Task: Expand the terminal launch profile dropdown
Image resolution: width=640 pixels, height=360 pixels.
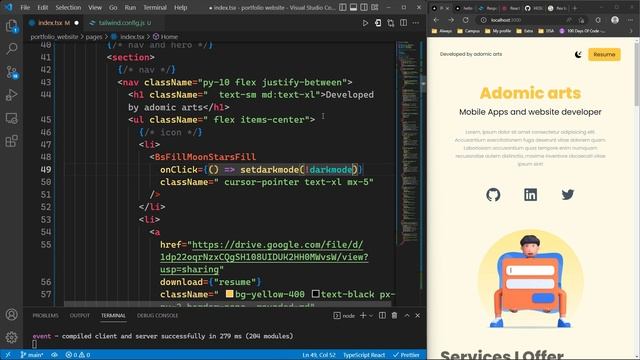Action: [x=371, y=316]
